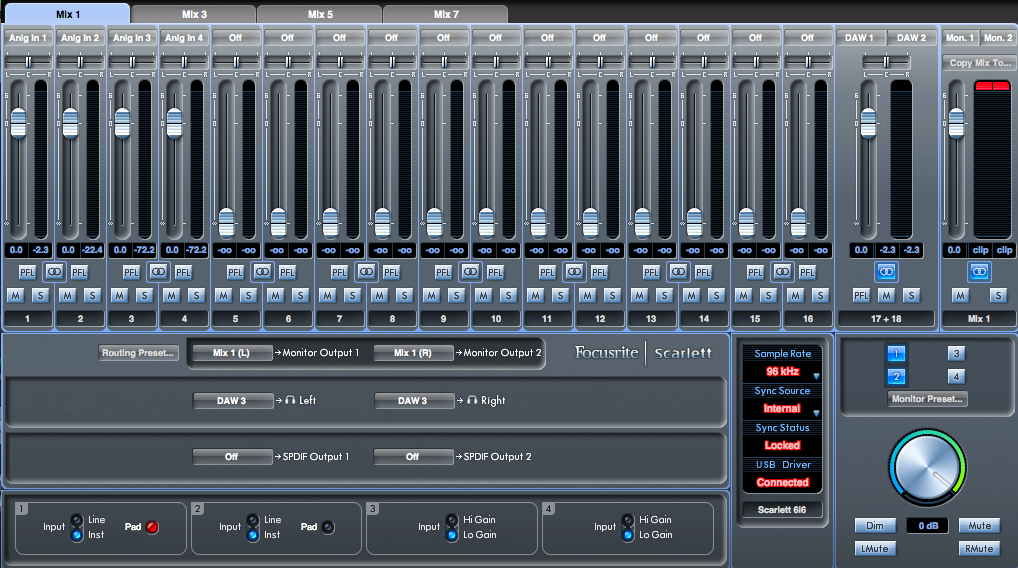Select Line for input 1
This screenshot has width=1018, height=568.
coord(76,520)
